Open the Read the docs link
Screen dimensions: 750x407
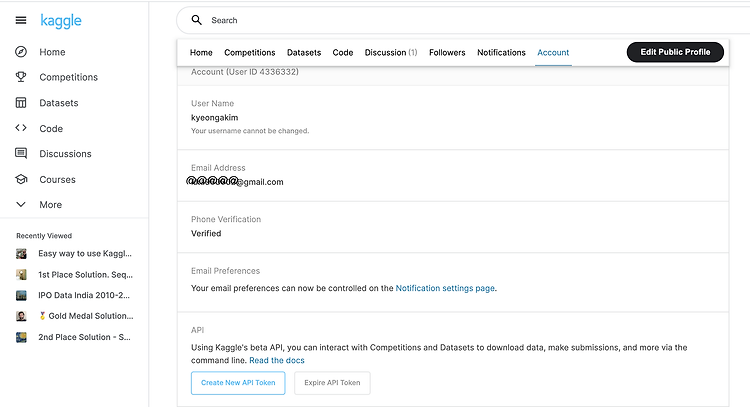(276, 361)
